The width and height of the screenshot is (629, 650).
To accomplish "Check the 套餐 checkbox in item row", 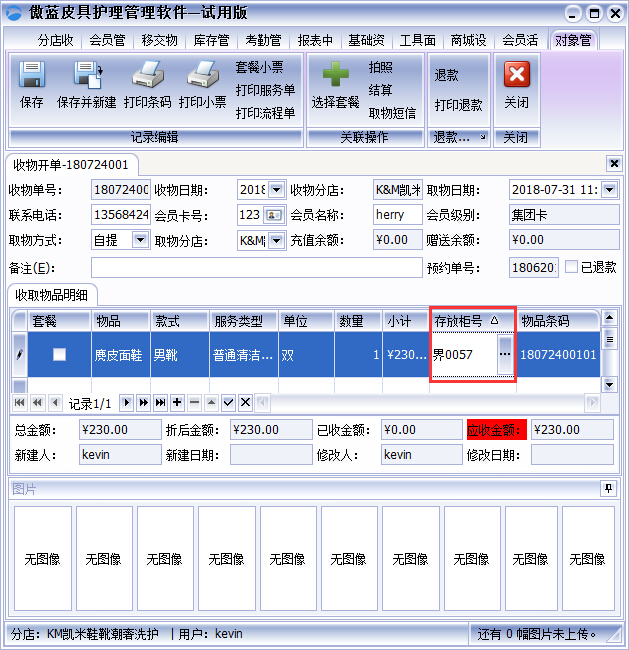I will [60, 354].
